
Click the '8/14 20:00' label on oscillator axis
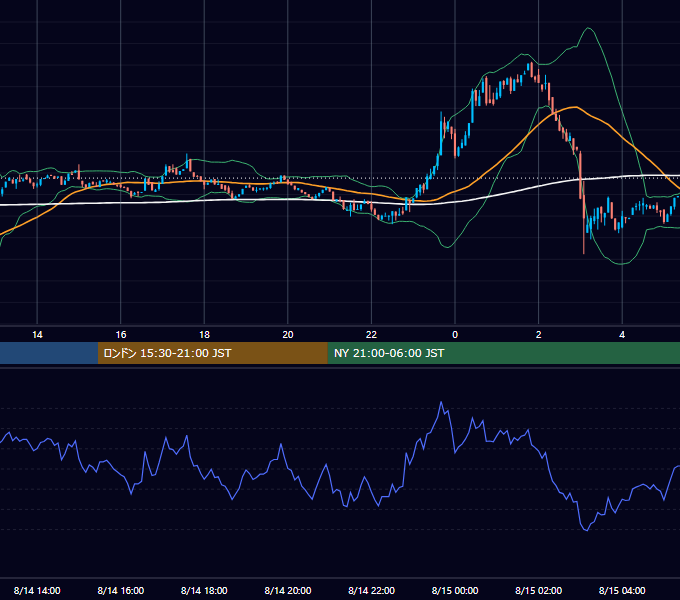[288, 590]
